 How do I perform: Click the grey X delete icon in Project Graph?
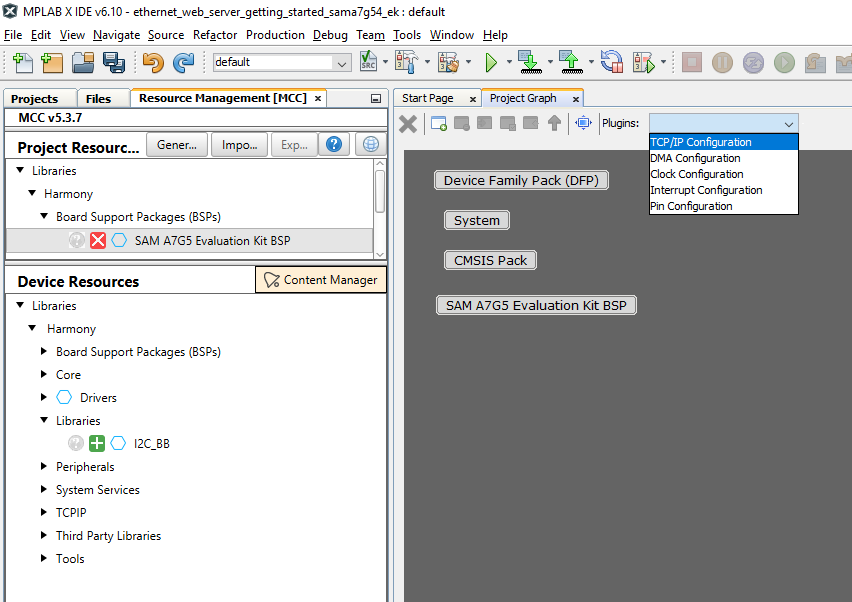pyautogui.click(x=408, y=124)
